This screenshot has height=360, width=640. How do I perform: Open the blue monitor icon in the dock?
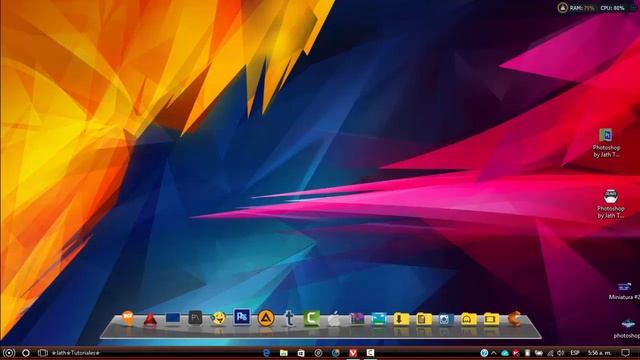[x=173, y=318]
